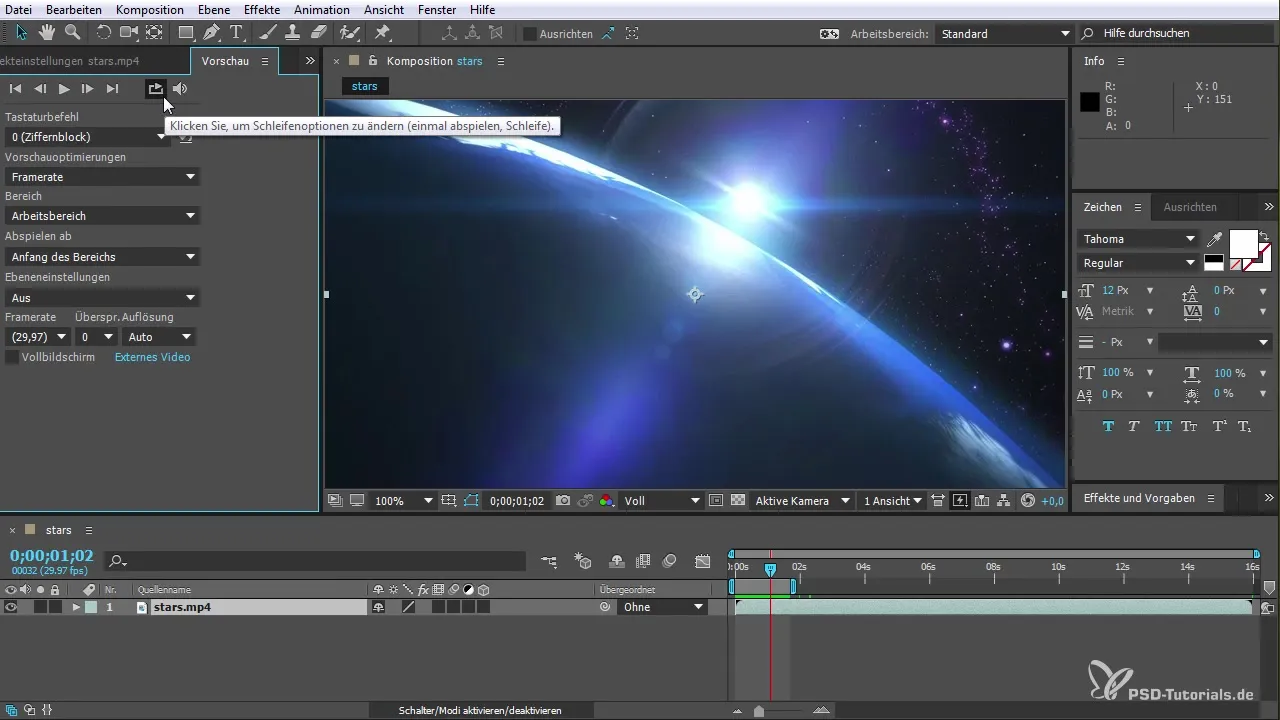Open the Tastaturbefehl 0 (Ziffernblock) dropdown
Viewport: 1280px width, 720px height.
86,137
